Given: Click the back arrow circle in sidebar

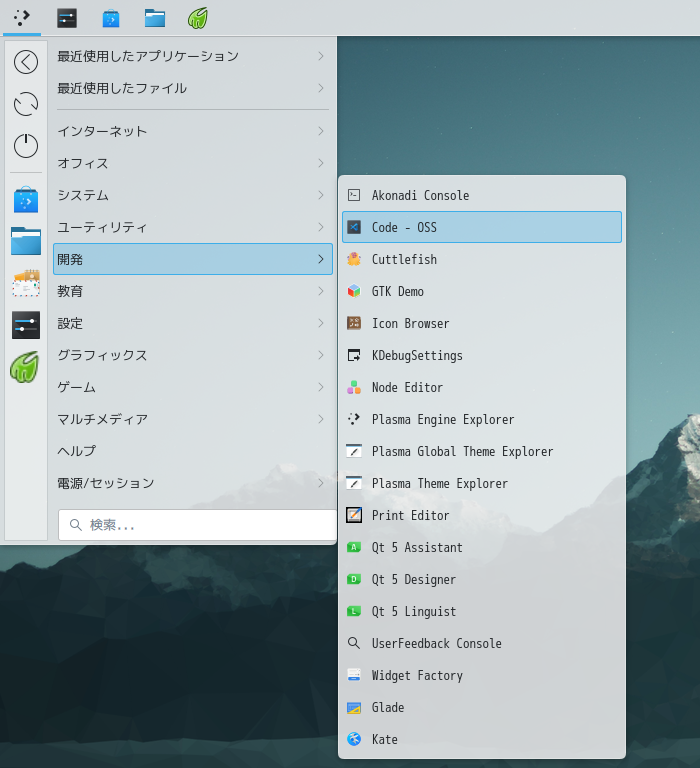Looking at the screenshot, I should [26, 62].
